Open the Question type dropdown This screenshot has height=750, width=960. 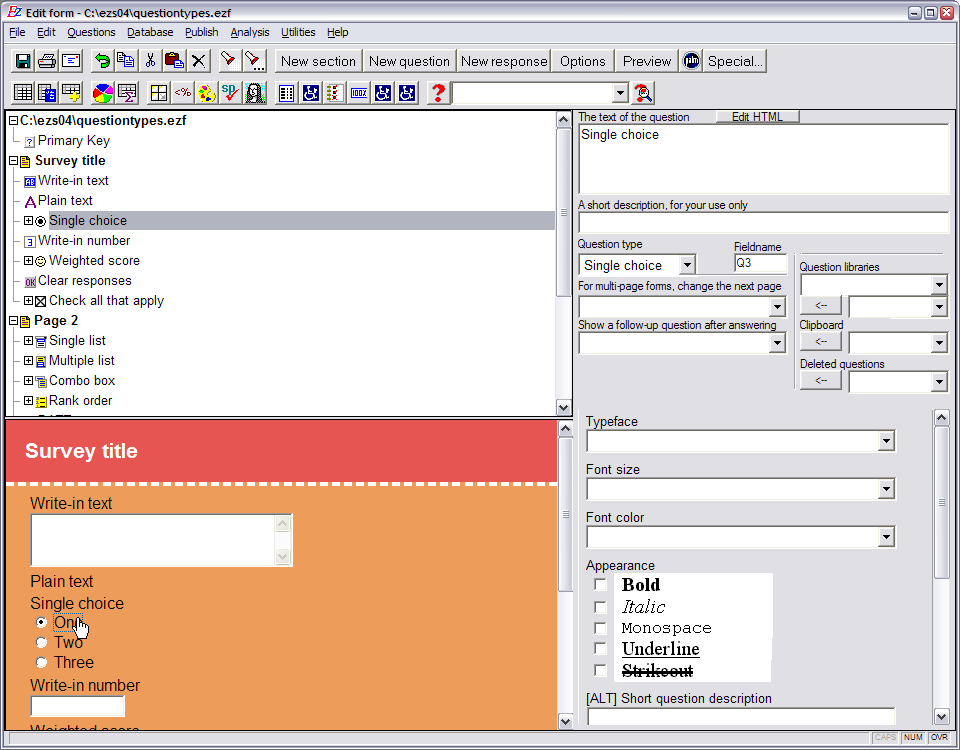click(x=687, y=265)
